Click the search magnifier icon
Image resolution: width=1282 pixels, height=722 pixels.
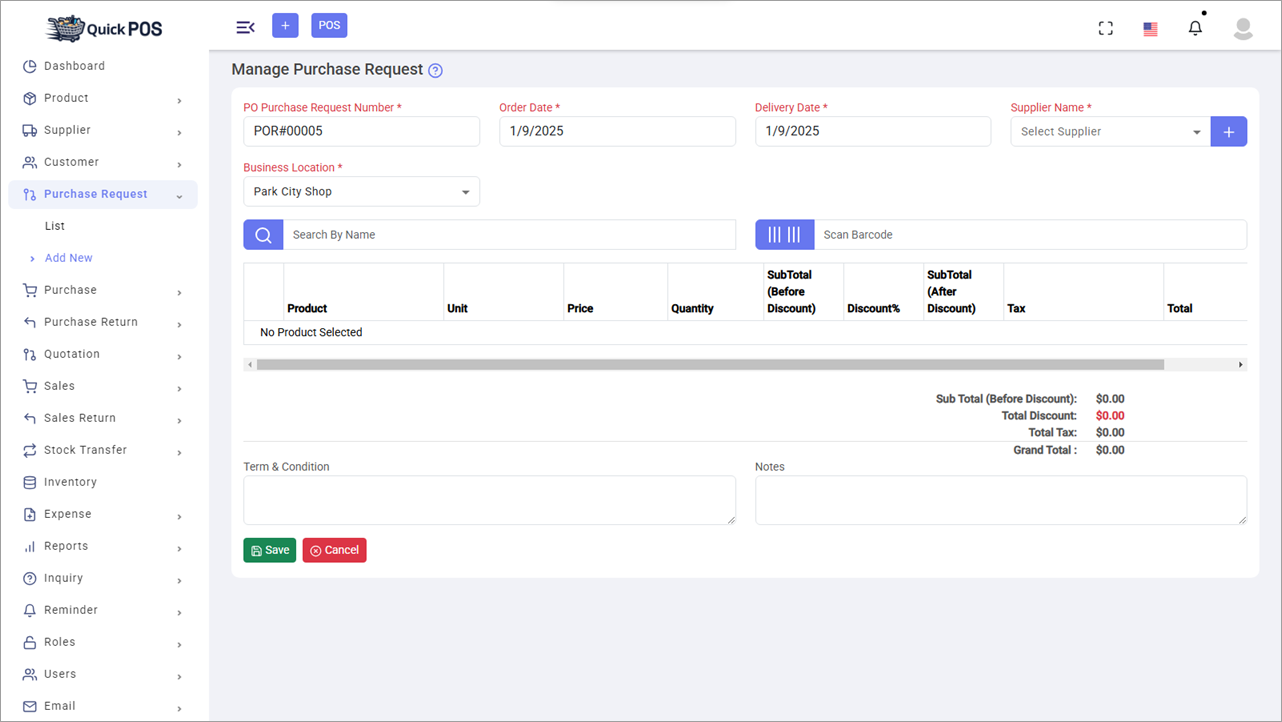coord(262,234)
